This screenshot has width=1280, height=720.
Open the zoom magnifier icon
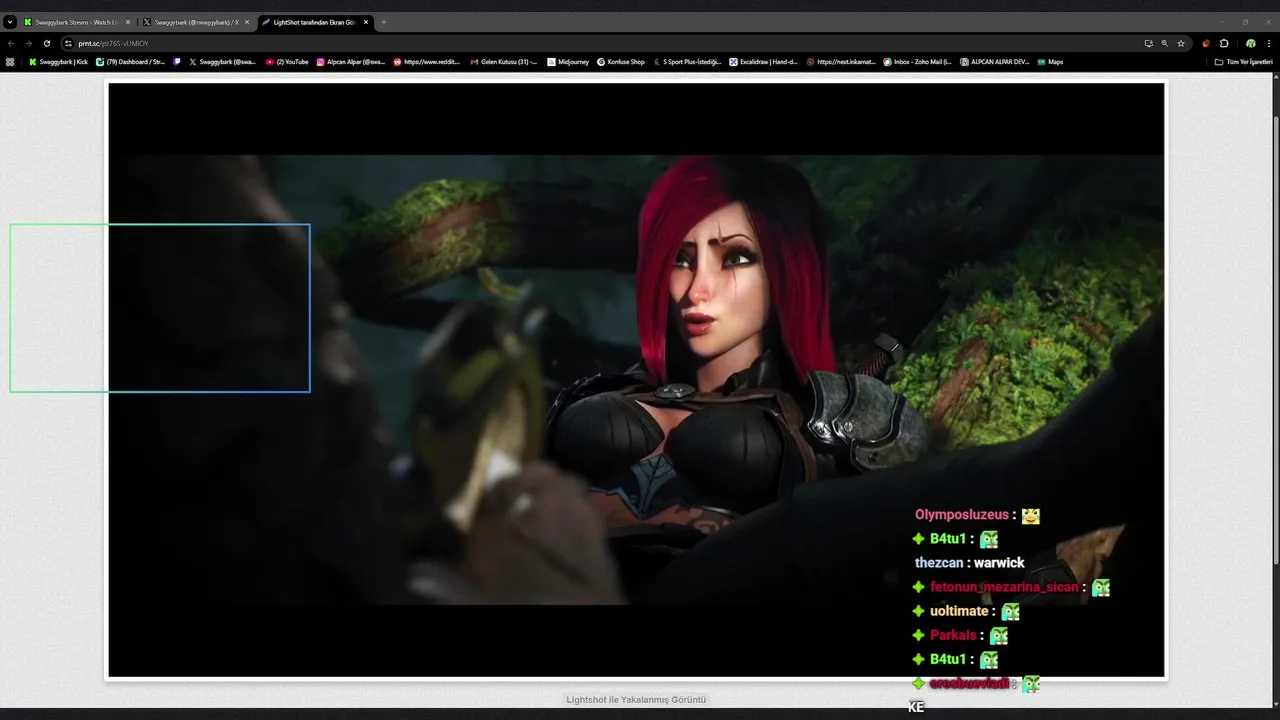tap(1164, 43)
